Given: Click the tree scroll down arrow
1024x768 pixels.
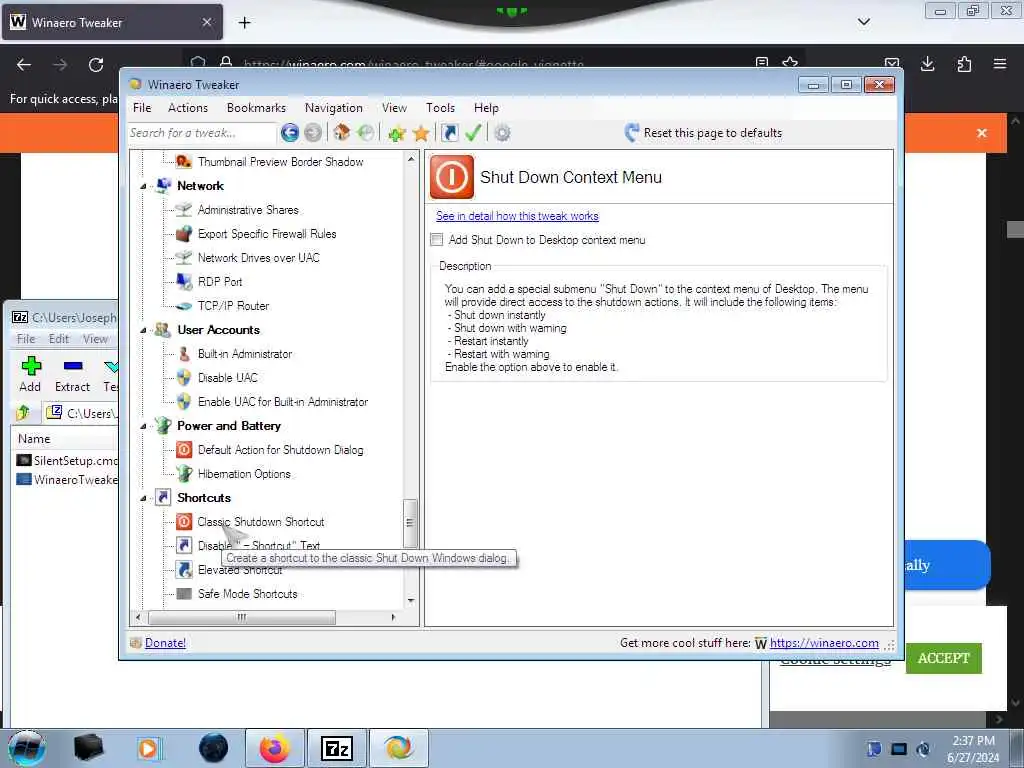Looking at the screenshot, I should pyautogui.click(x=411, y=600).
